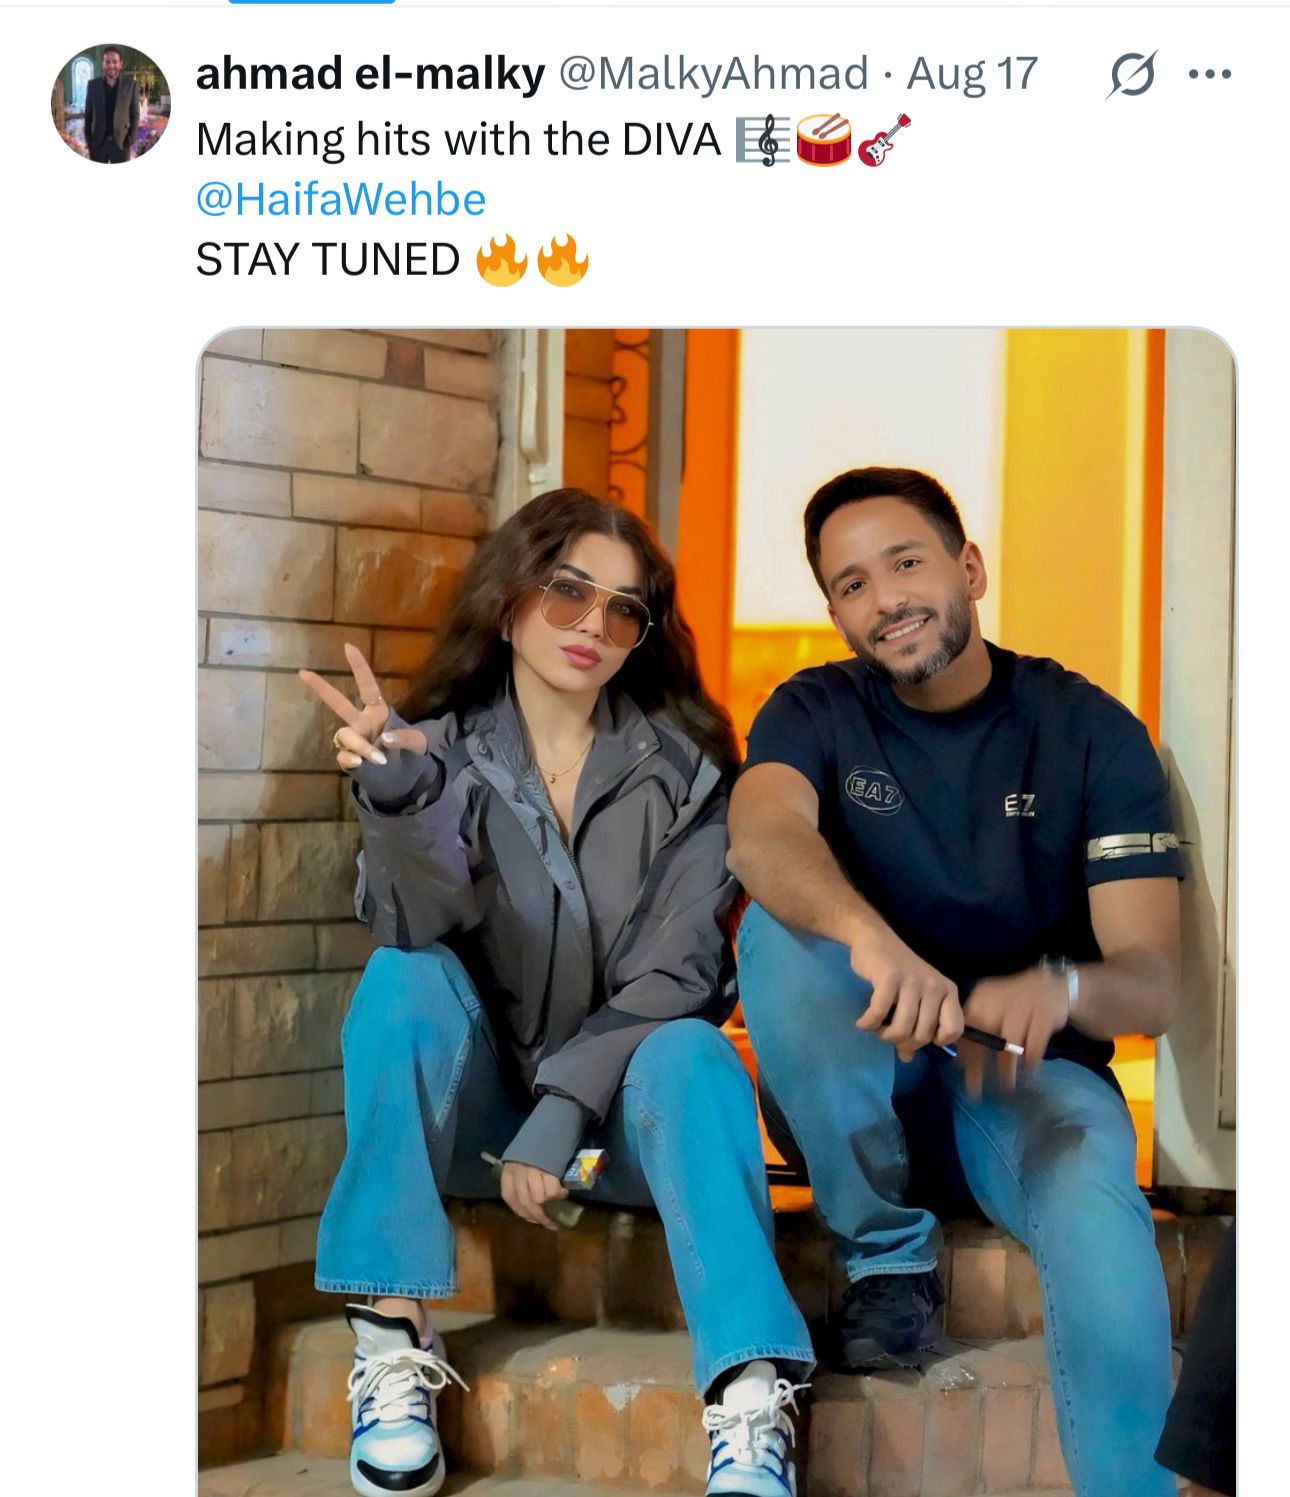
Task: Open the Aug 17 timestamp link
Action: pyautogui.click(x=972, y=74)
